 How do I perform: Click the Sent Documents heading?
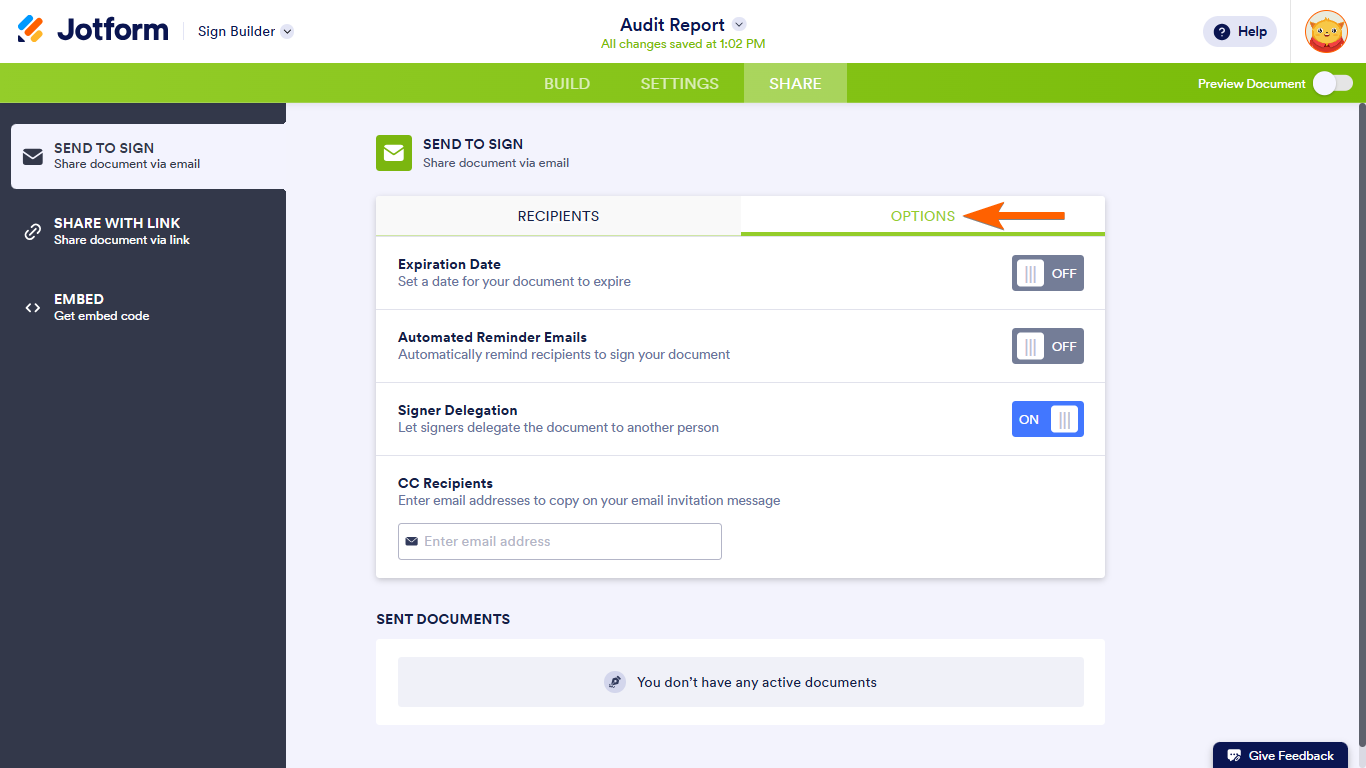tap(443, 619)
